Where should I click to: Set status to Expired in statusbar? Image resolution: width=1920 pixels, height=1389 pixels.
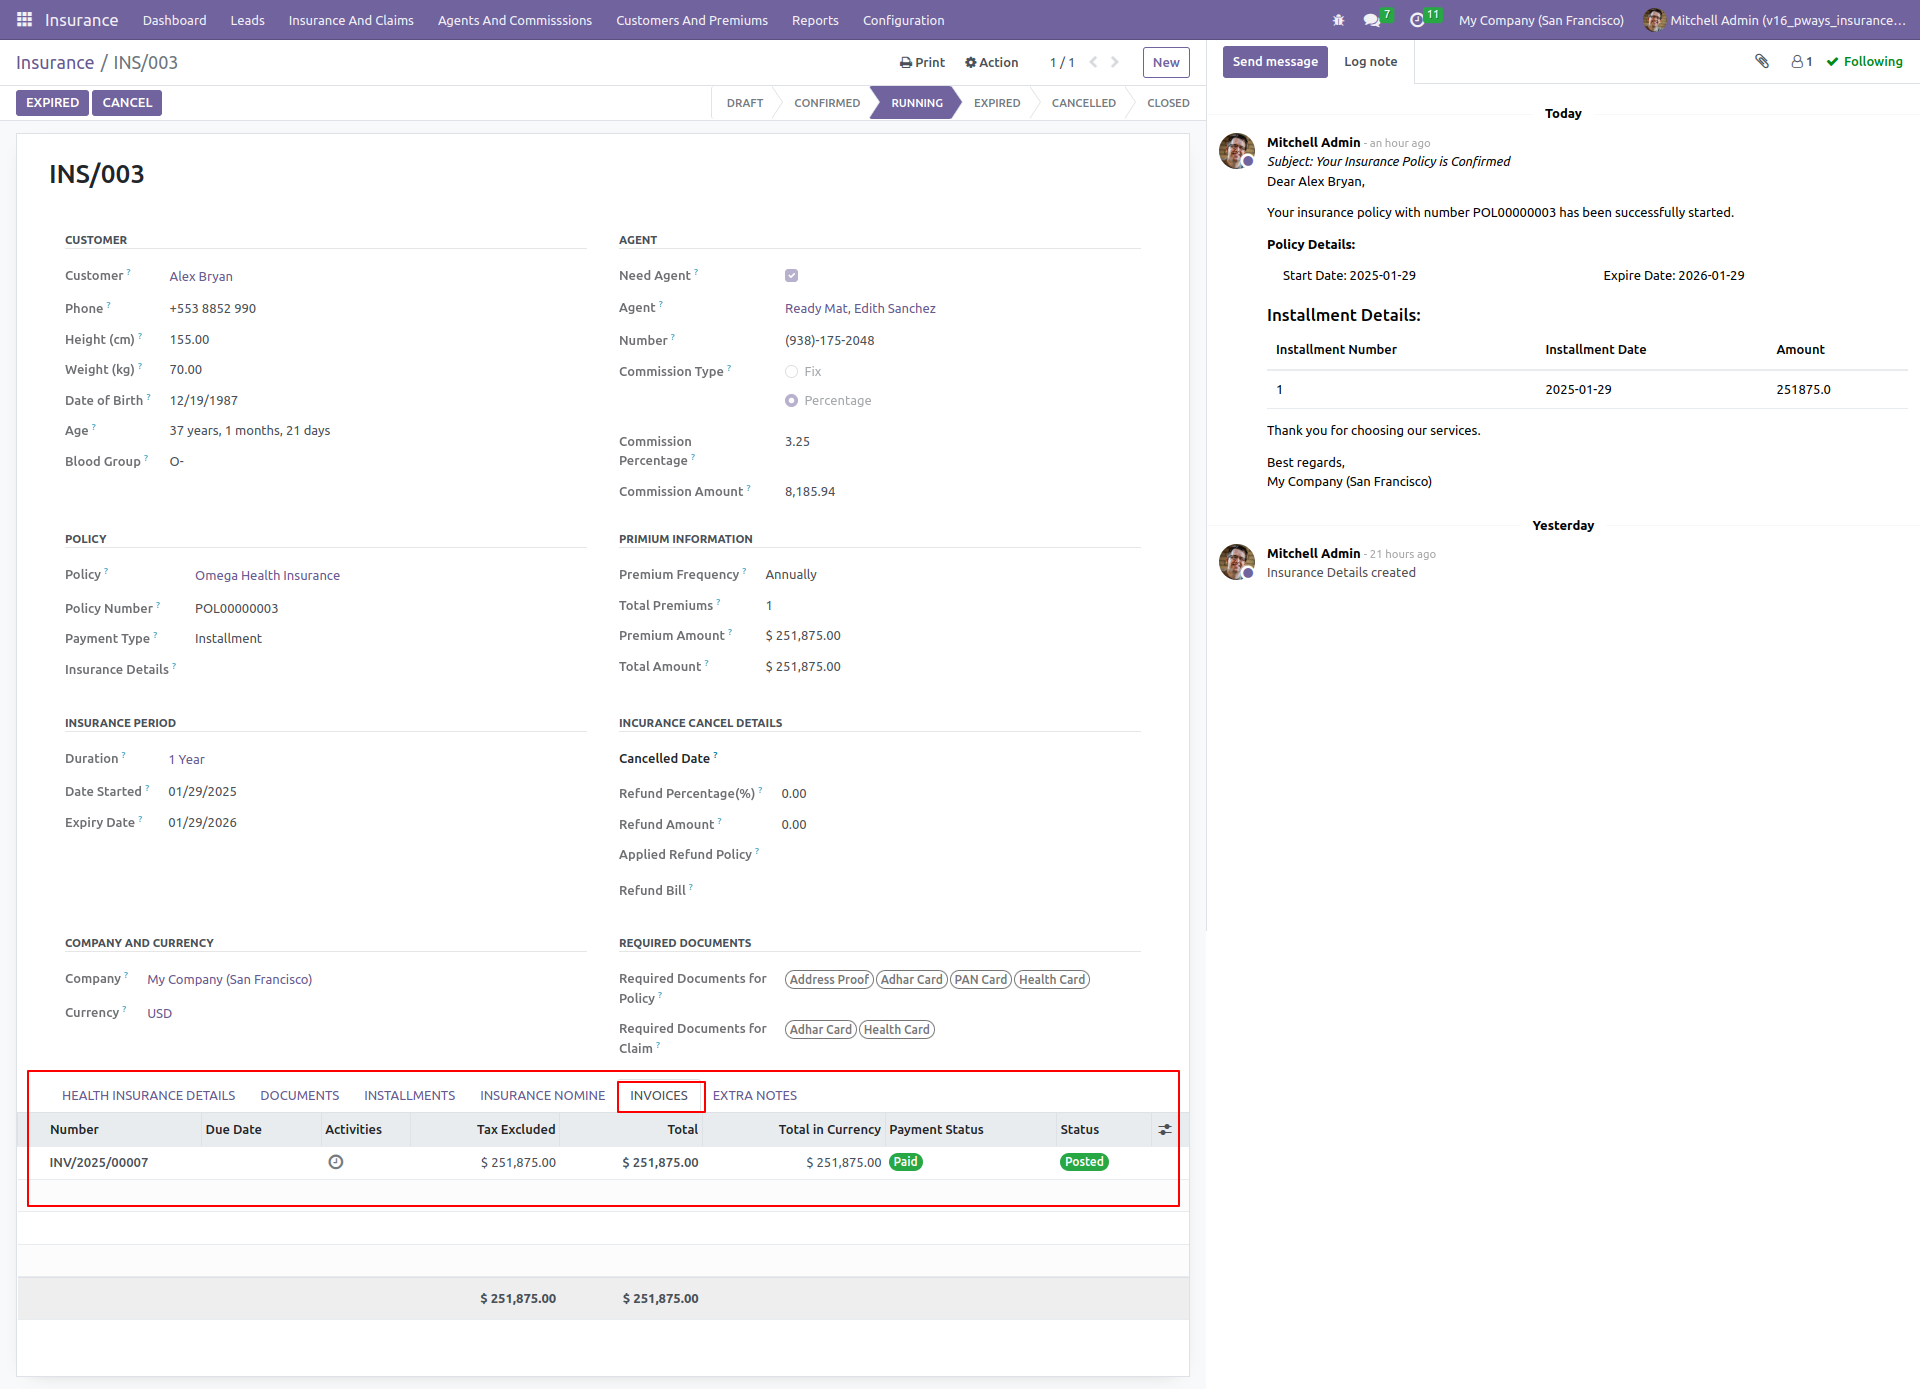point(997,103)
